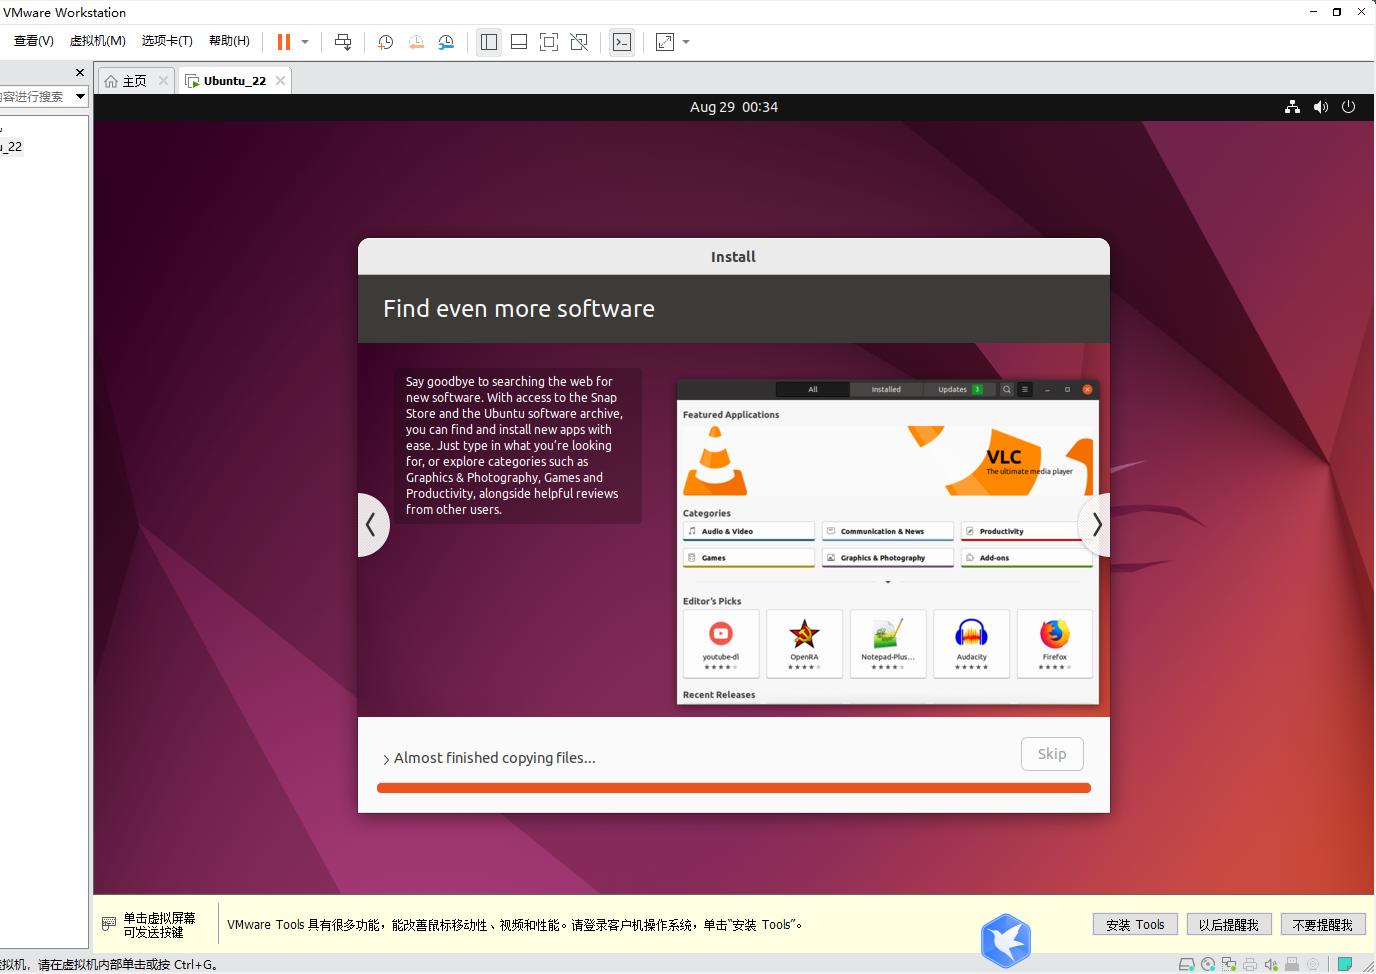Click the hard disk device status icon
1376x974 pixels.
tap(1186, 965)
